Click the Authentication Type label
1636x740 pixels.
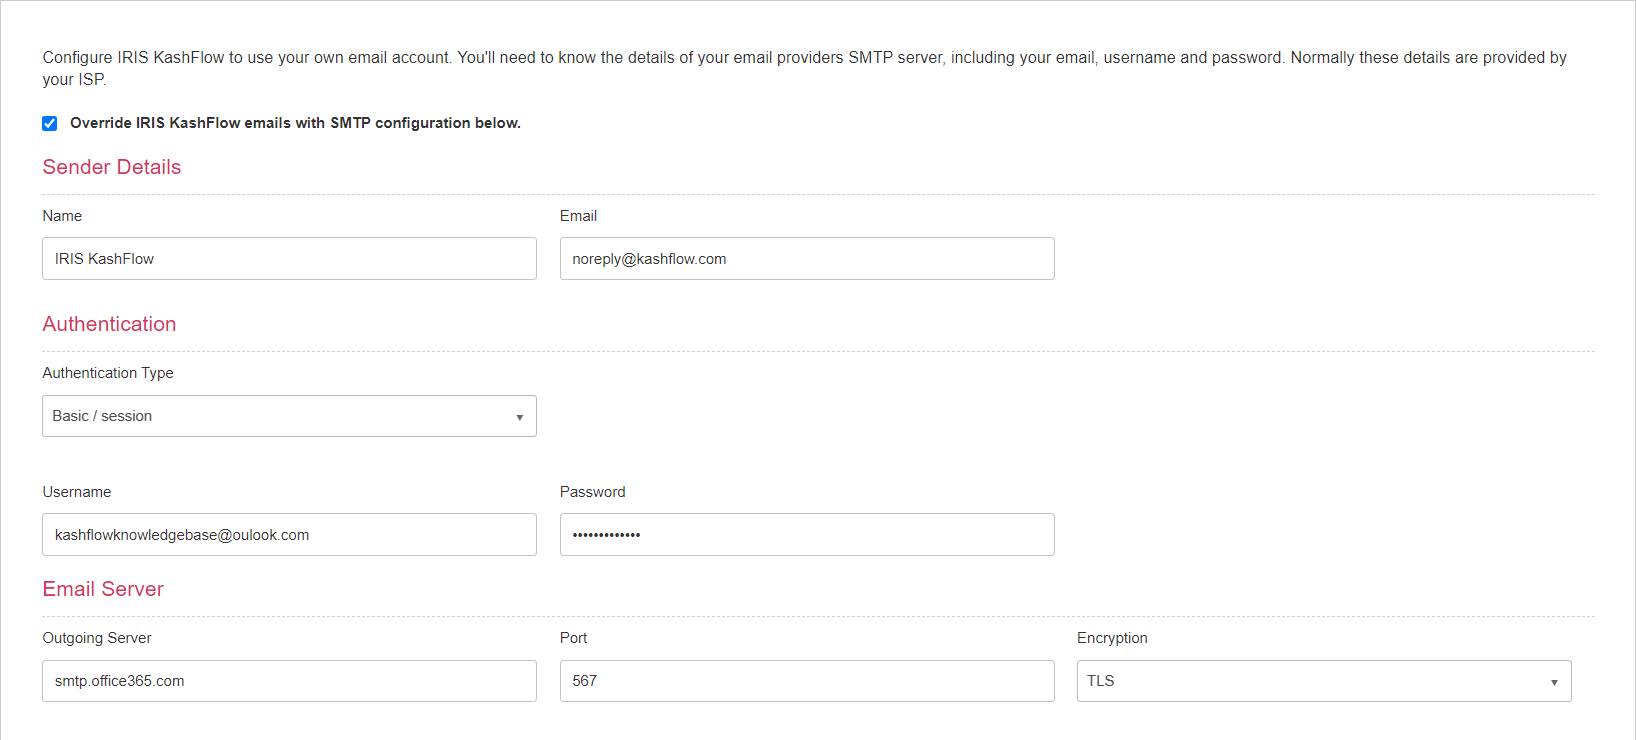[108, 373]
